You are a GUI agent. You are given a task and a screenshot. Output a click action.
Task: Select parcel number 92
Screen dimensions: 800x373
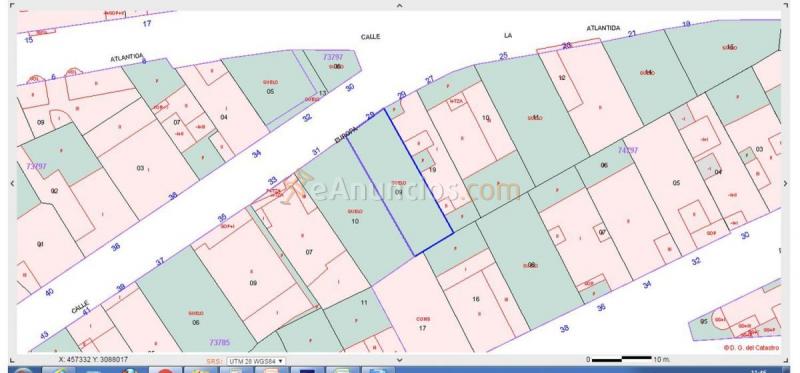tap(55, 191)
